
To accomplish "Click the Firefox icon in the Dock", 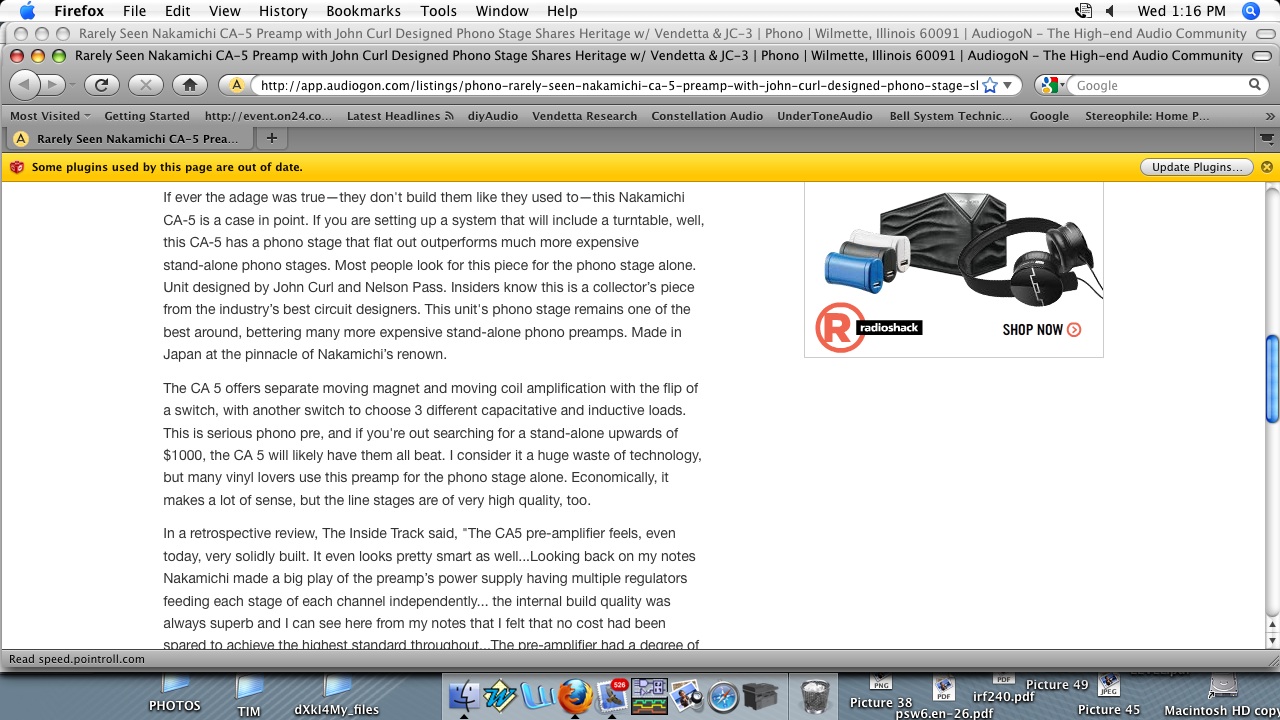I will tap(574, 696).
